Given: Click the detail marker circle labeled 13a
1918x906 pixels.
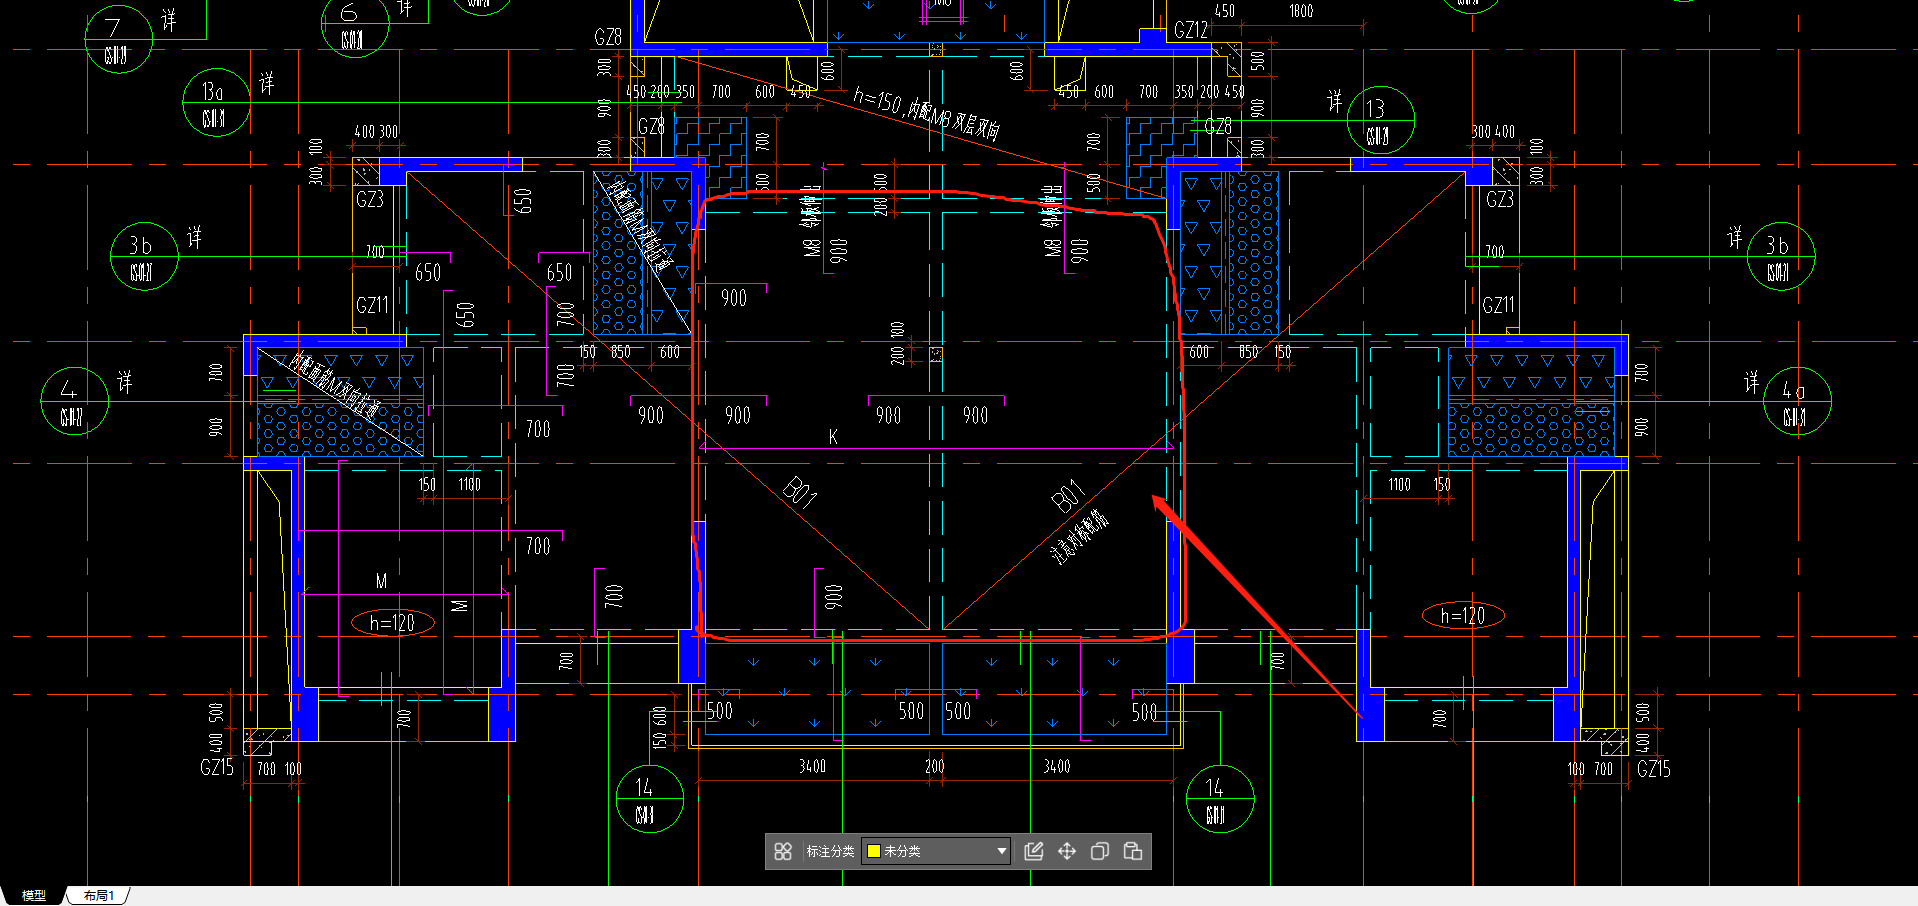Looking at the screenshot, I should click(x=216, y=102).
